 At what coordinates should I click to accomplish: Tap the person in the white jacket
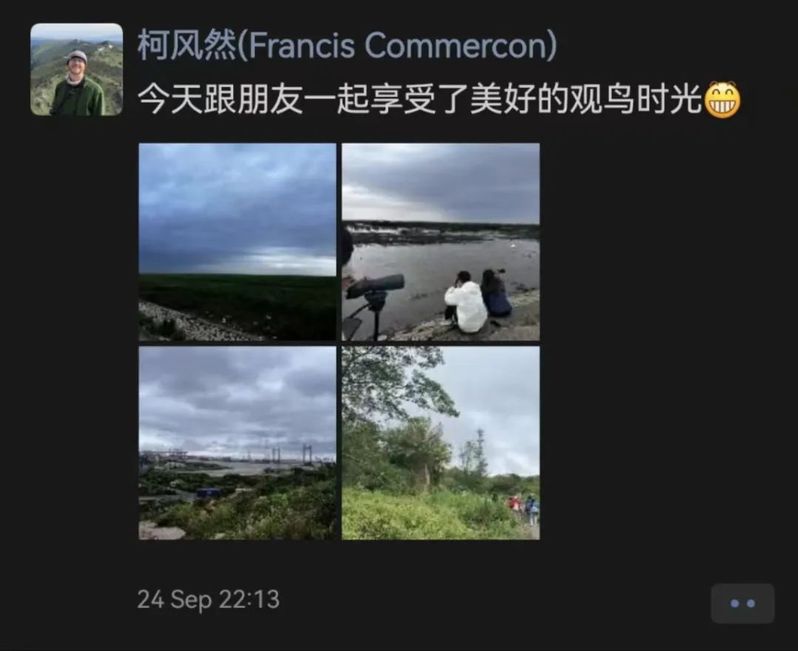coord(465,302)
